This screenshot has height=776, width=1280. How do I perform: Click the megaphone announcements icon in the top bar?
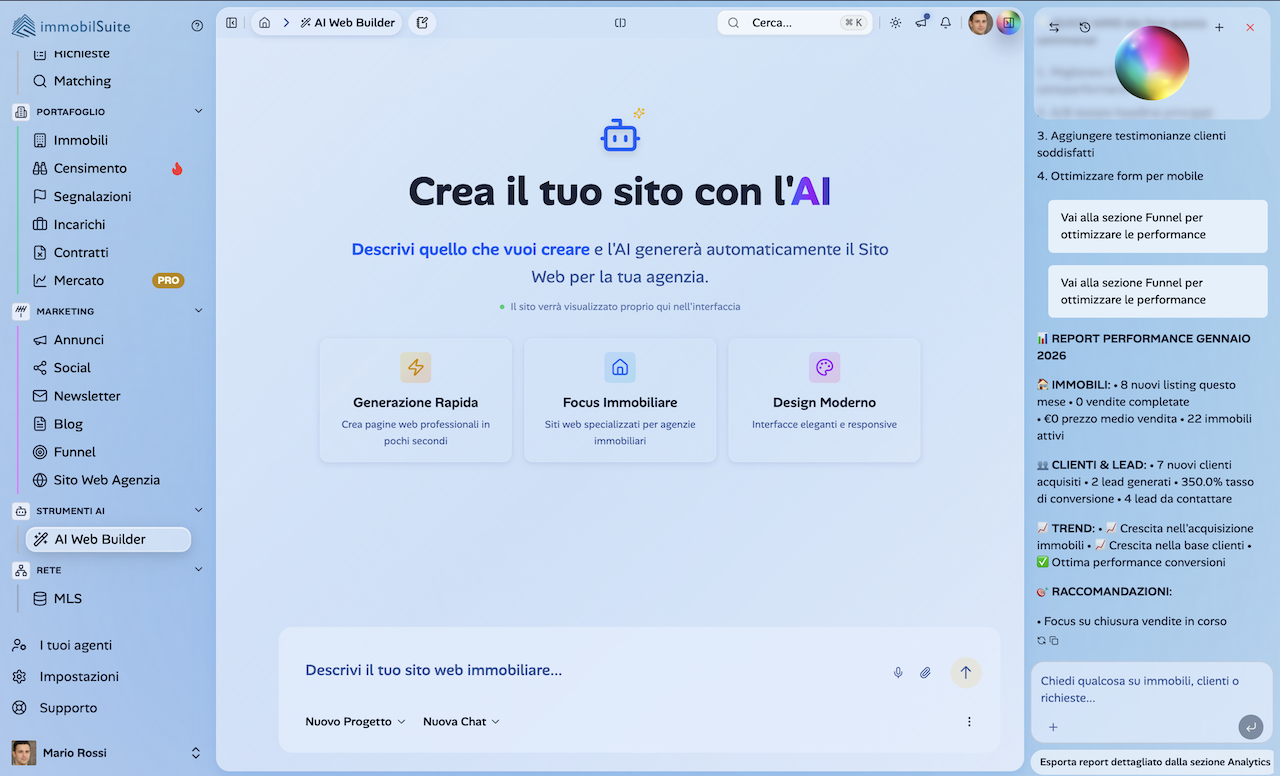click(920, 22)
